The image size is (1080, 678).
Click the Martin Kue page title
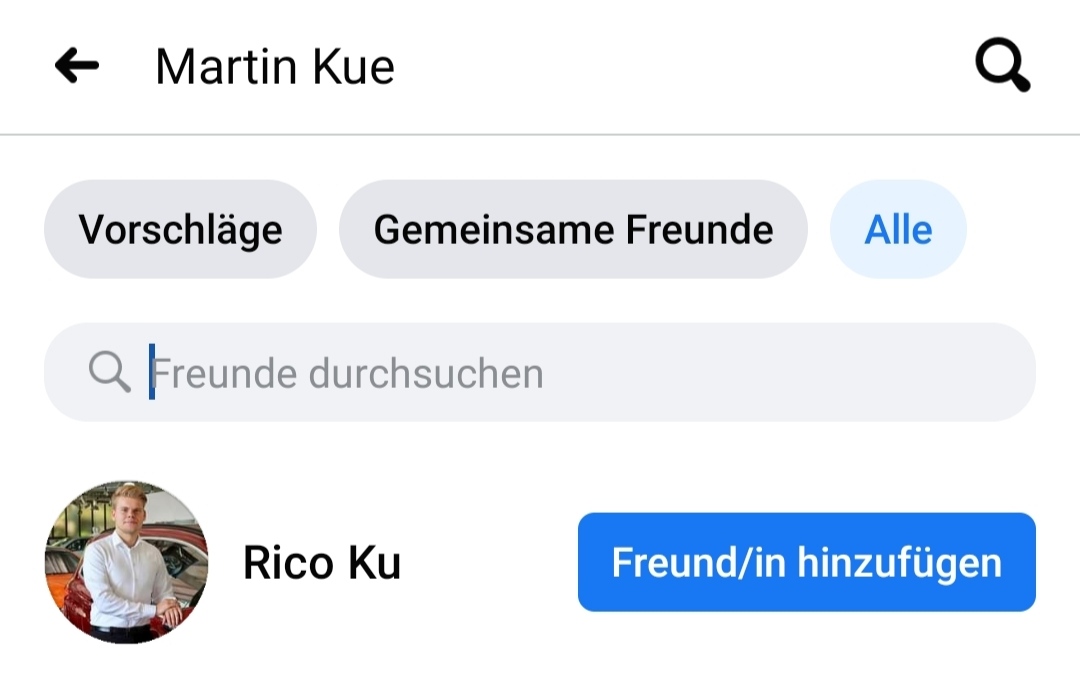pyautogui.click(x=275, y=67)
